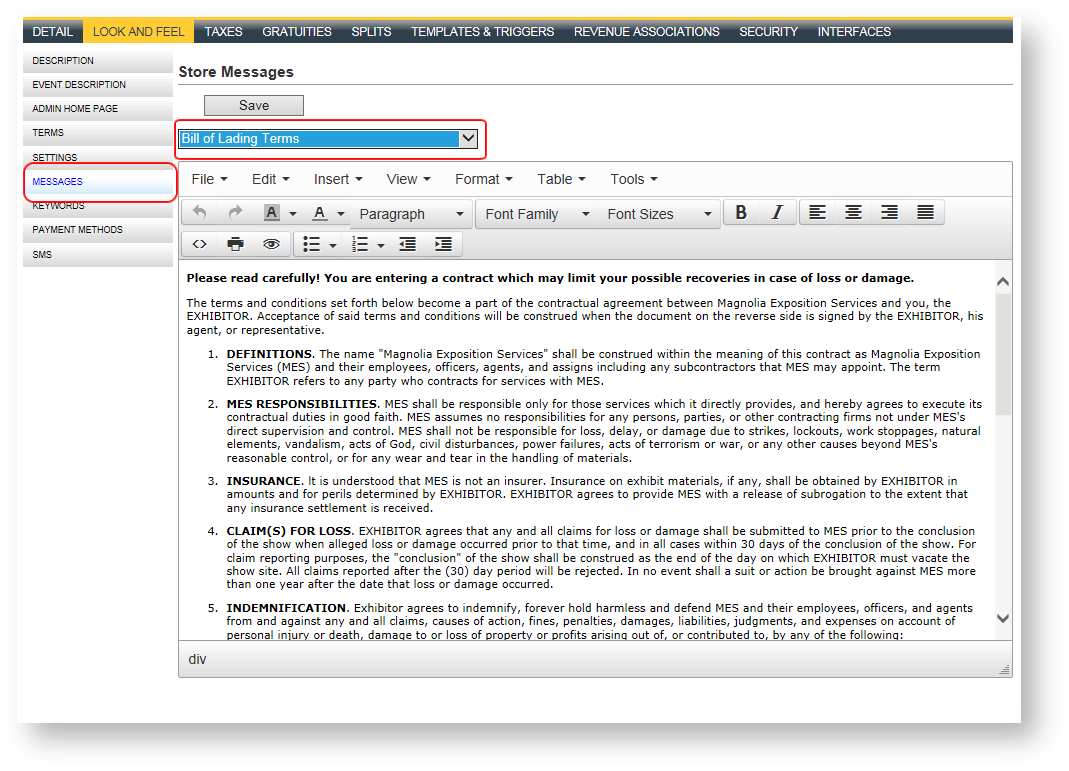
Task: Align text to the left
Action: [817, 213]
